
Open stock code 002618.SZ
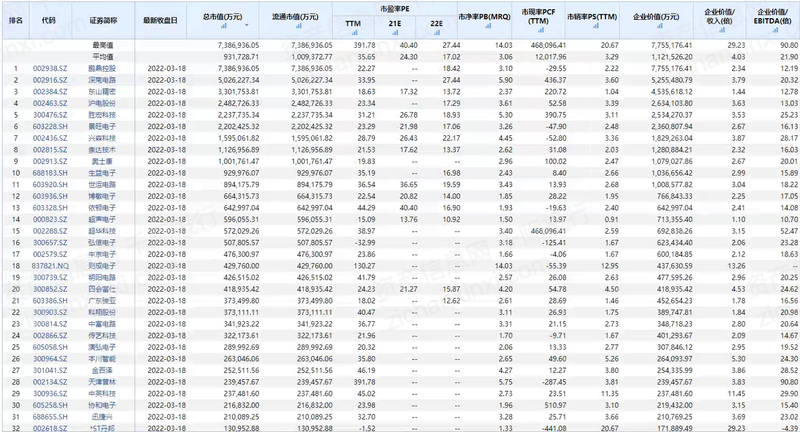pos(50,428)
